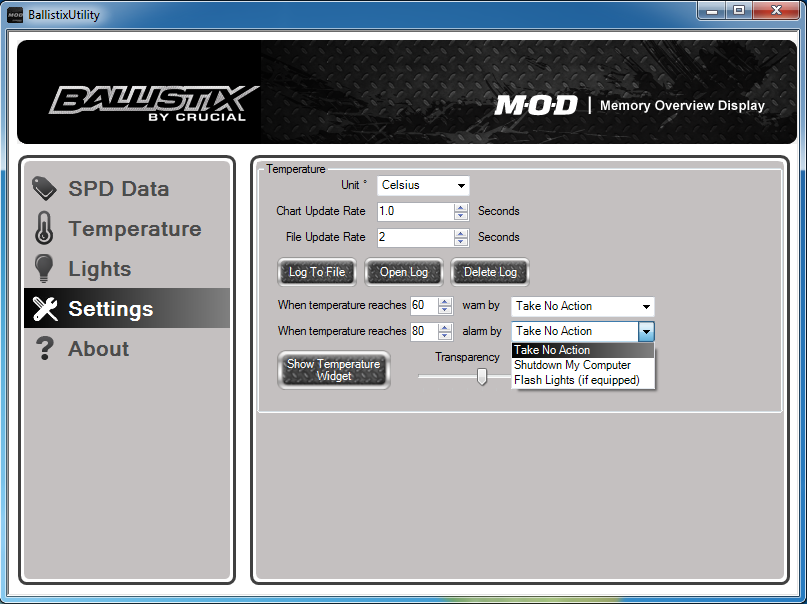Decrease the File Update Rate value
The height and width of the screenshot is (604, 807).
pyautogui.click(x=461, y=241)
